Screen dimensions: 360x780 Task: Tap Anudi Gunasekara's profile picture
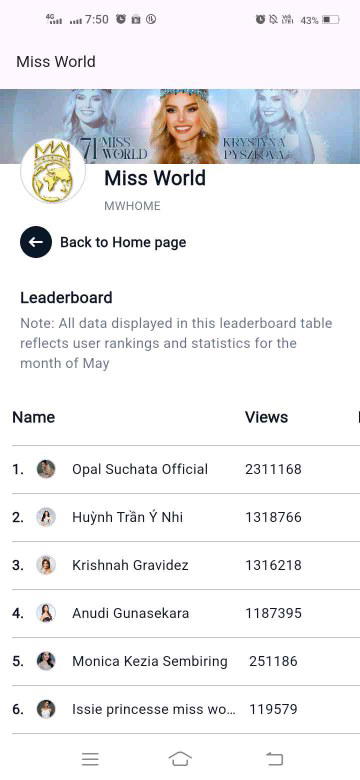click(x=46, y=613)
